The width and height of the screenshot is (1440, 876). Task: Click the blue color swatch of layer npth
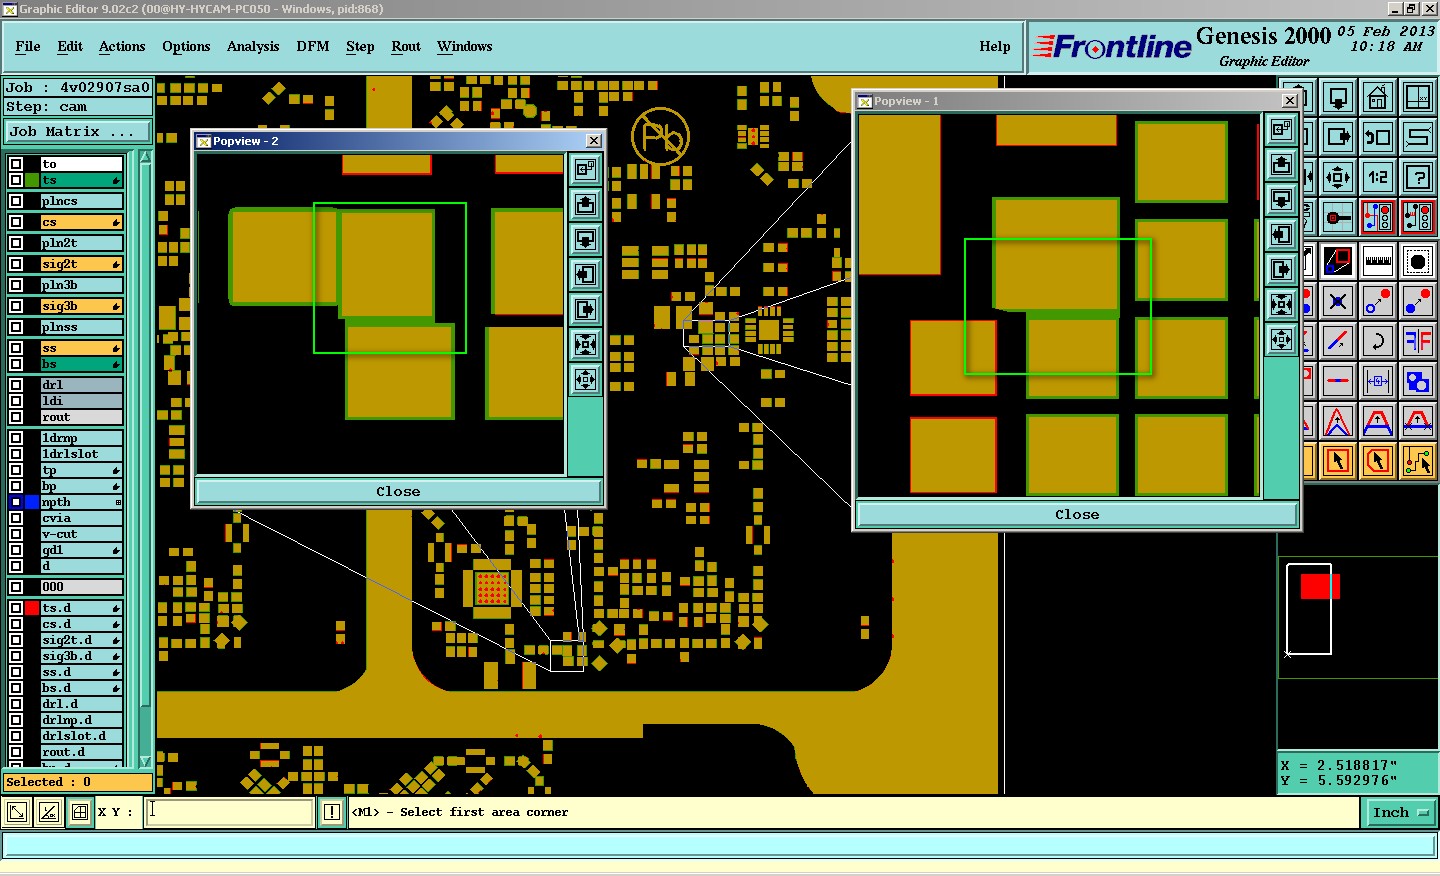tap(32, 502)
